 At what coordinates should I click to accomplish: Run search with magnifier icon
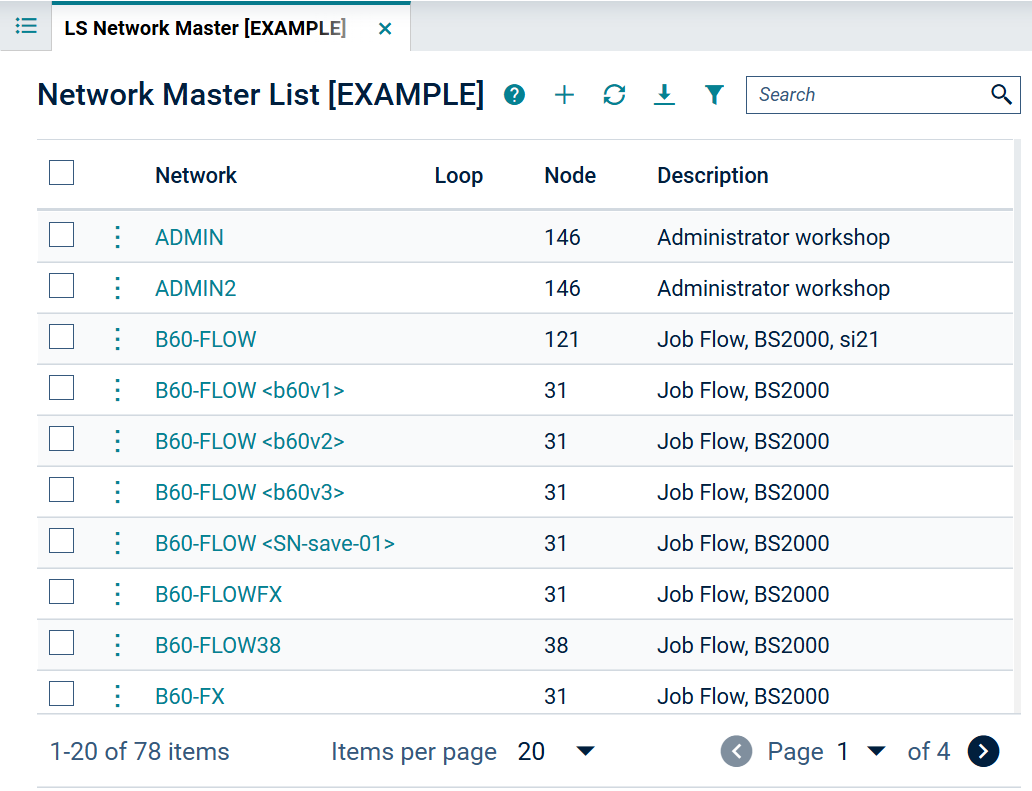tap(1001, 95)
